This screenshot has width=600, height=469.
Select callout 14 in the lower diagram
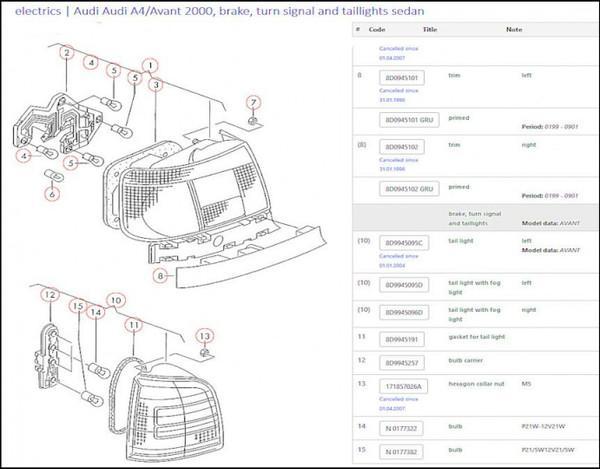[97, 313]
